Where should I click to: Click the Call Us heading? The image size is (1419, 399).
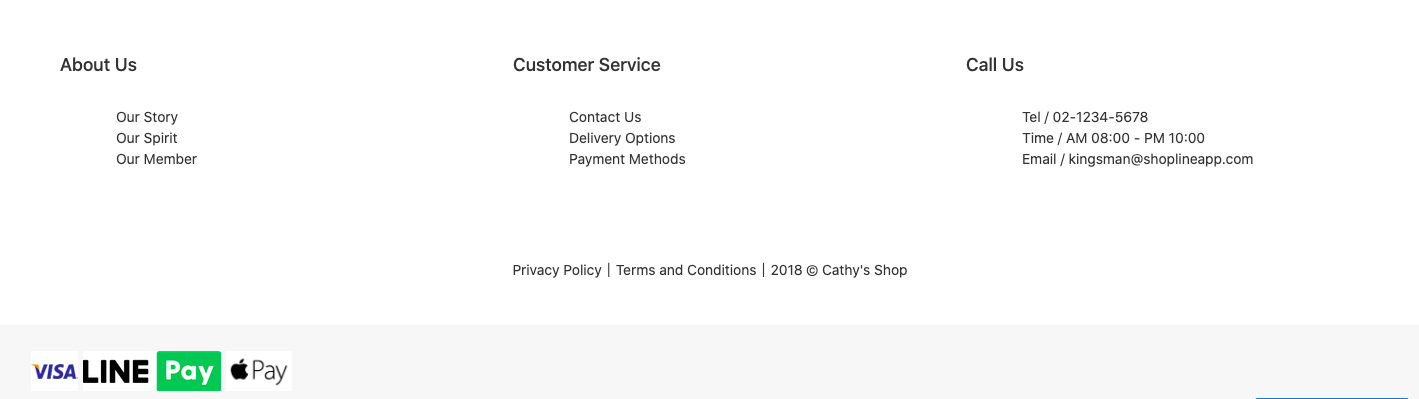pyautogui.click(x=995, y=65)
